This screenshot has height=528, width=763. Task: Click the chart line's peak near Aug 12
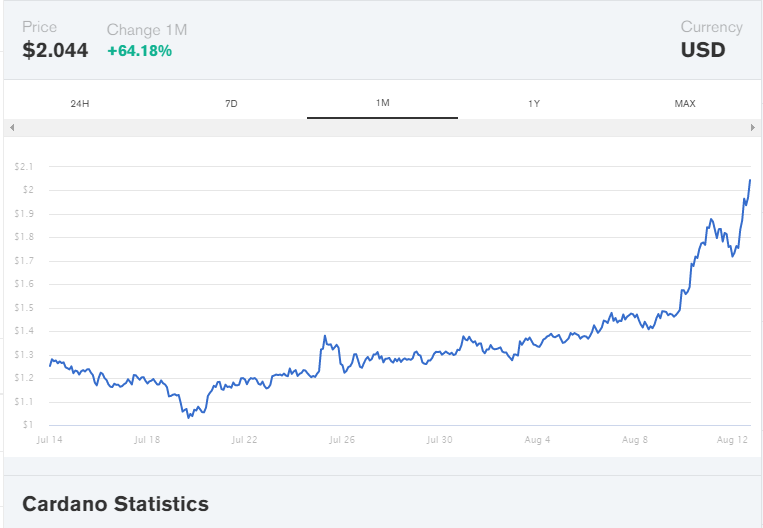[x=750, y=180]
